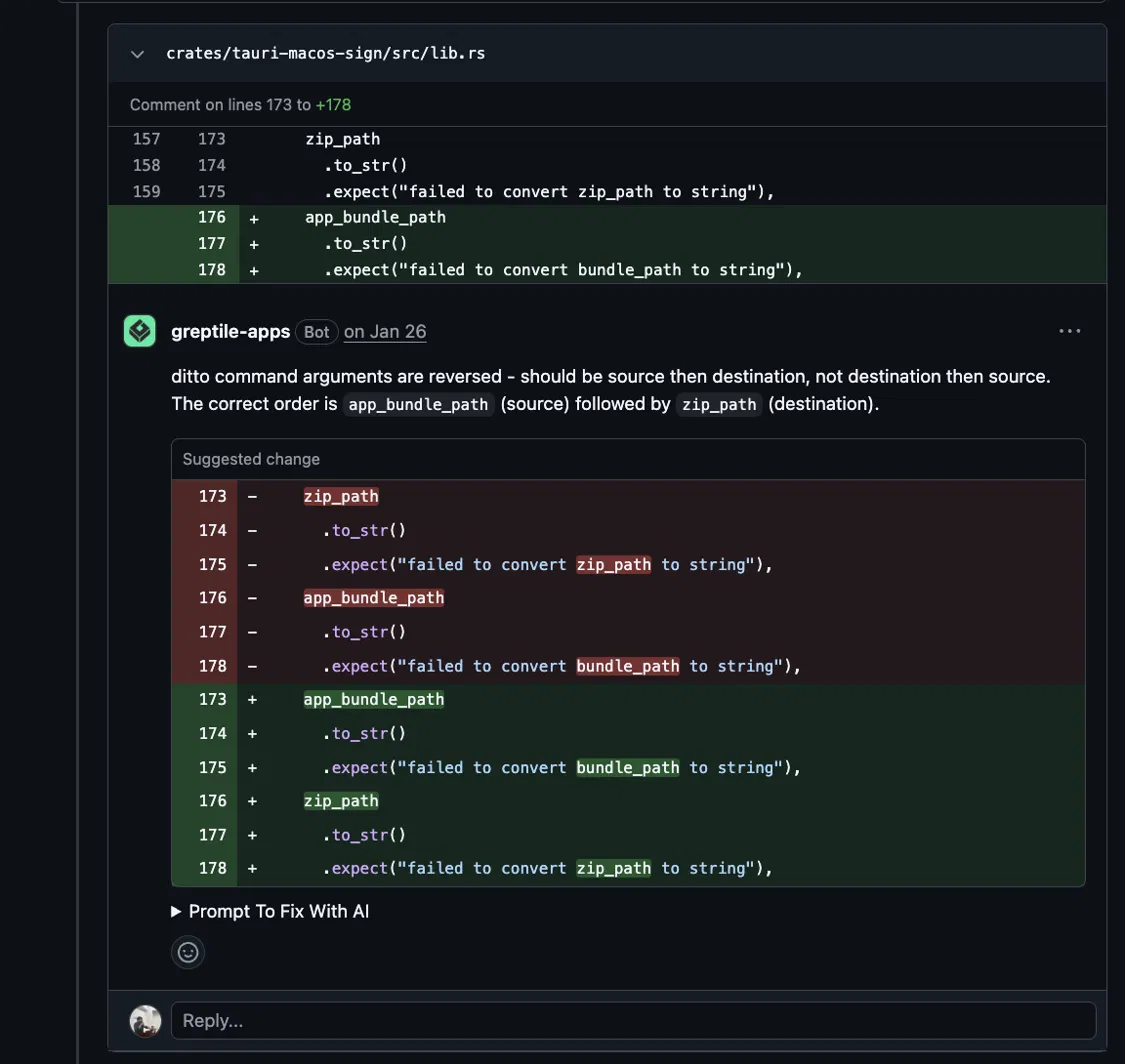
Task: Click the removed 'zip_path' on suggestion line 173
Action: pyautogui.click(x=341, y=496)
